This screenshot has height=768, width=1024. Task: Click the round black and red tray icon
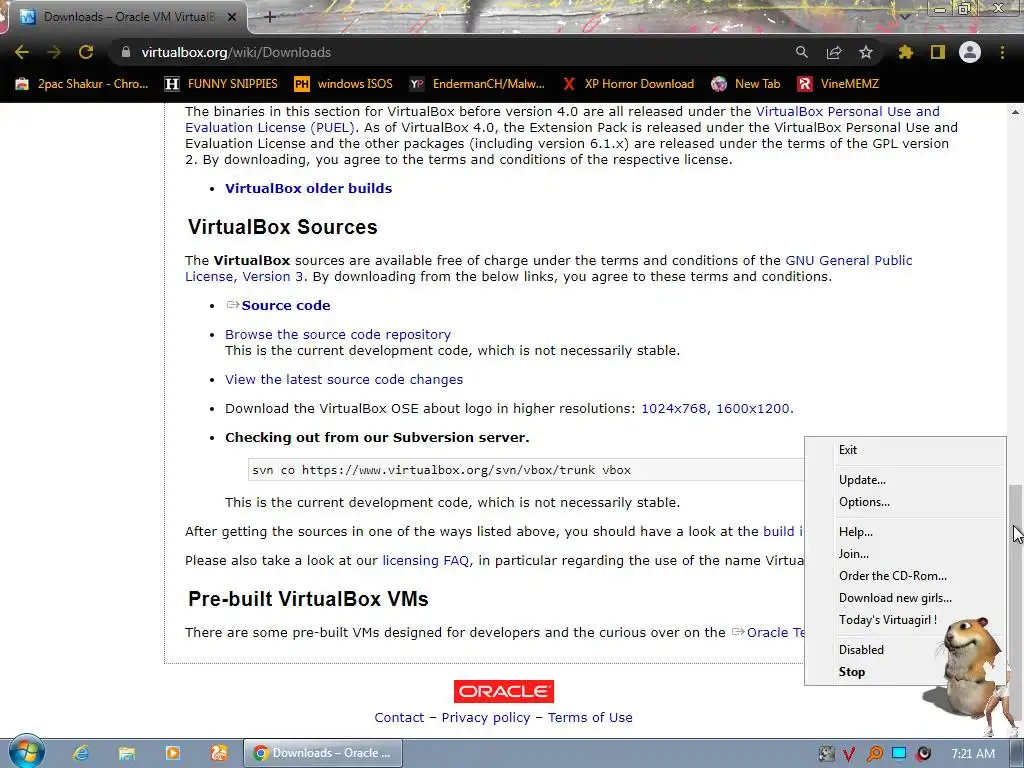(x=923, y=754)
